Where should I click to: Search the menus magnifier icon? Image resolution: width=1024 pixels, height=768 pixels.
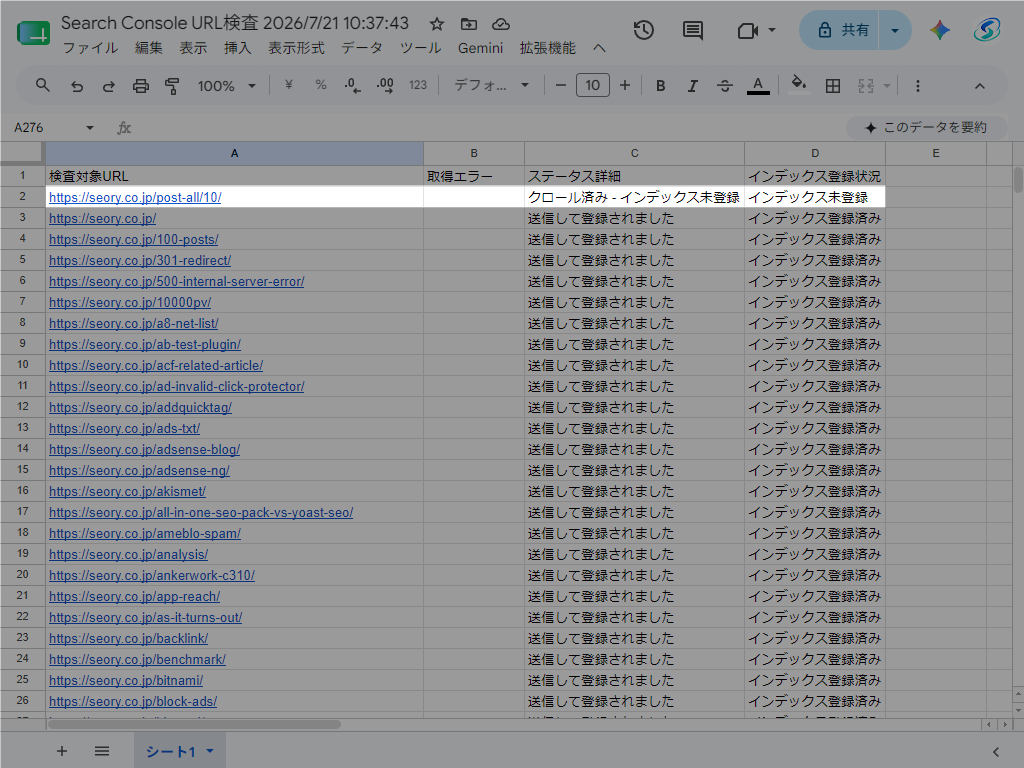42,86
